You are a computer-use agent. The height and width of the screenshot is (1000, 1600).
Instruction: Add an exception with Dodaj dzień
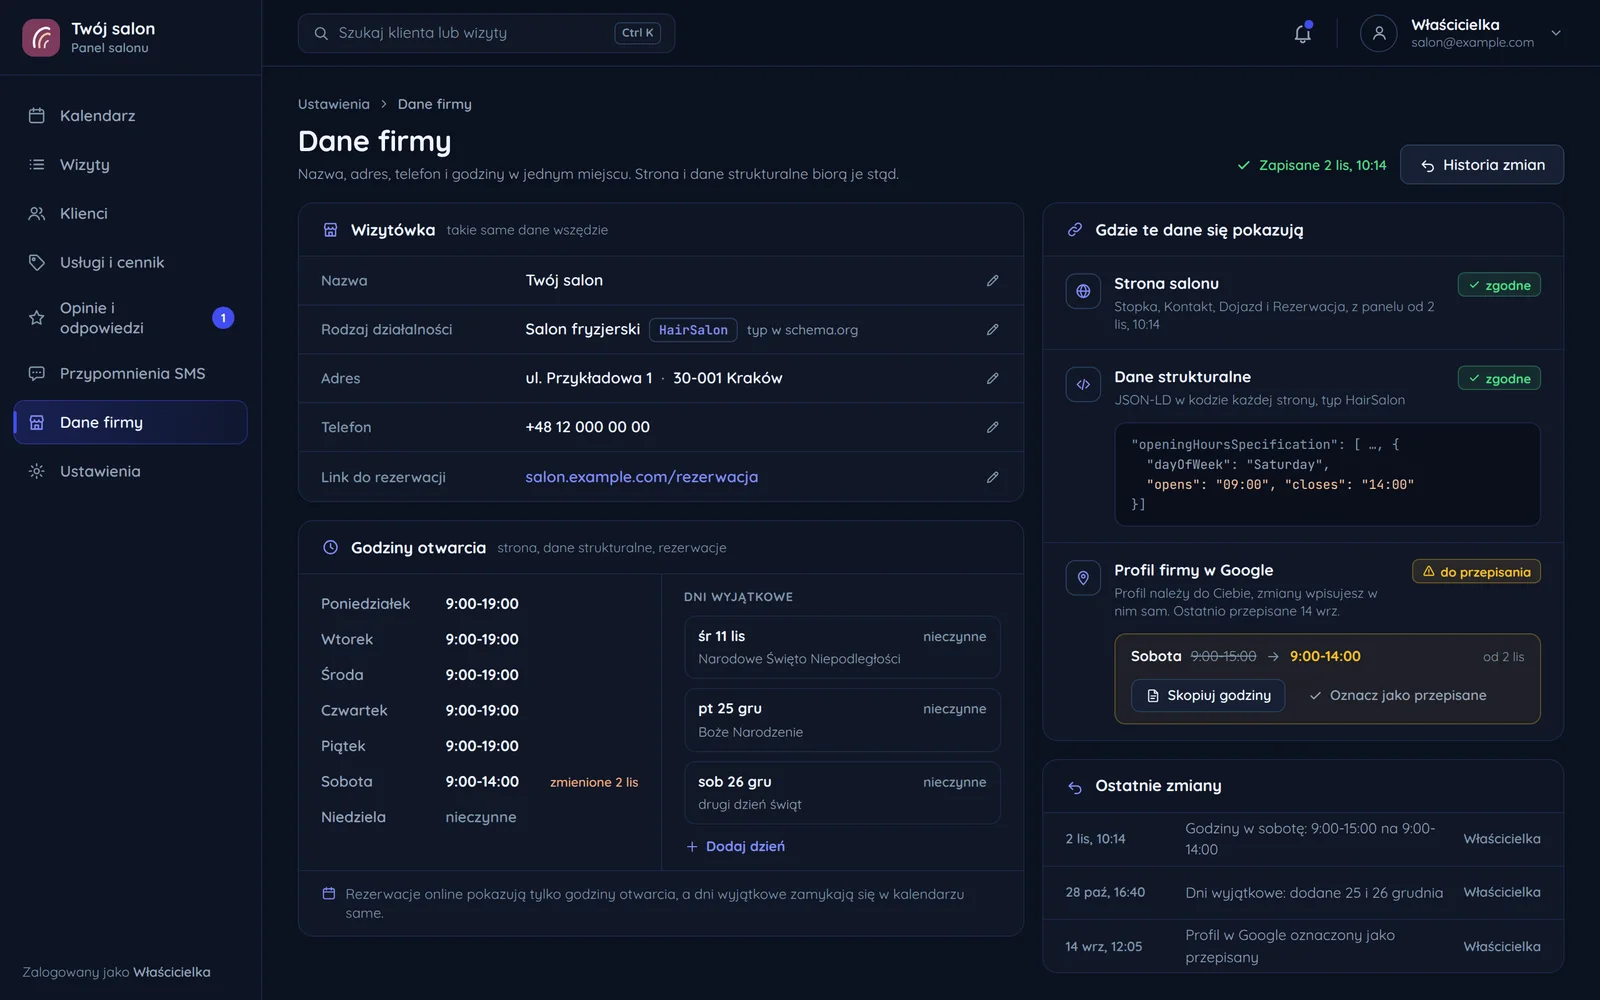click(x=735, y=847)
